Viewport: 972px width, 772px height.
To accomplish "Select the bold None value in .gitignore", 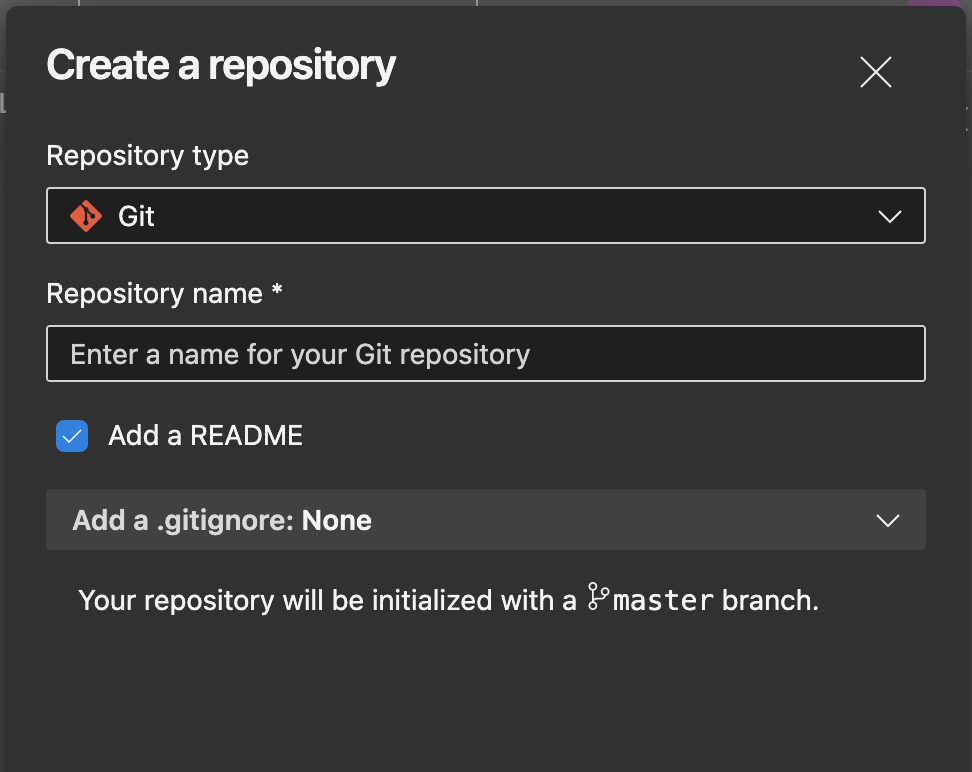I will tap(337, 520).
